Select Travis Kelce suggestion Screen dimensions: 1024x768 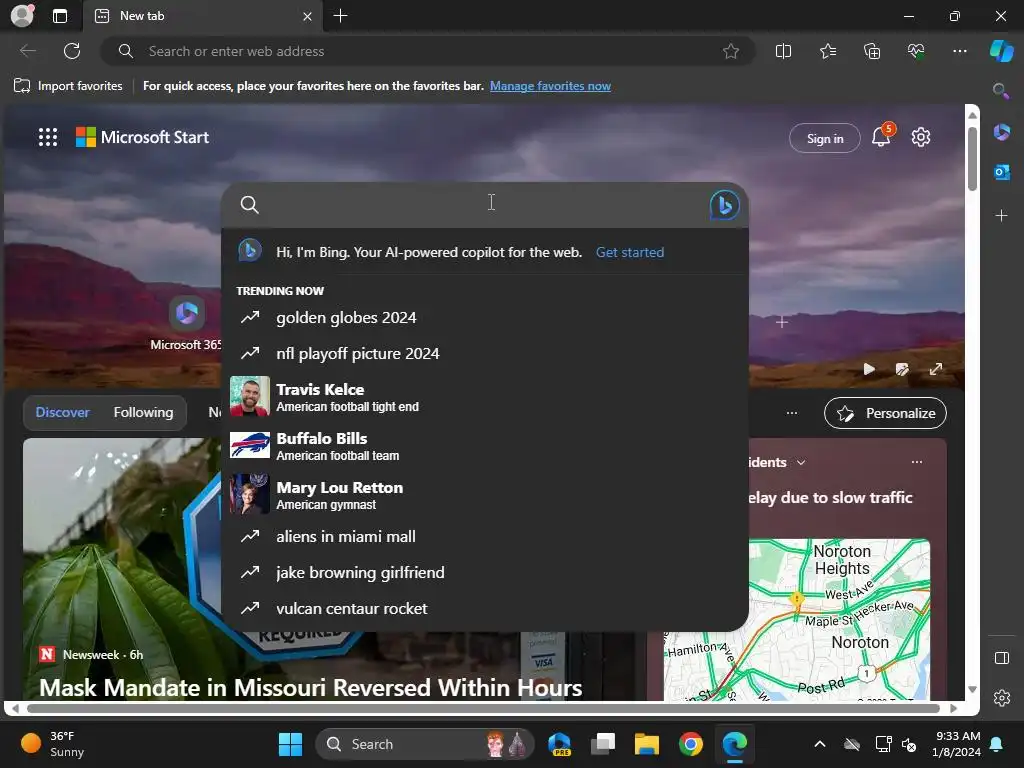pyautogui.click(x=485, y=396)
